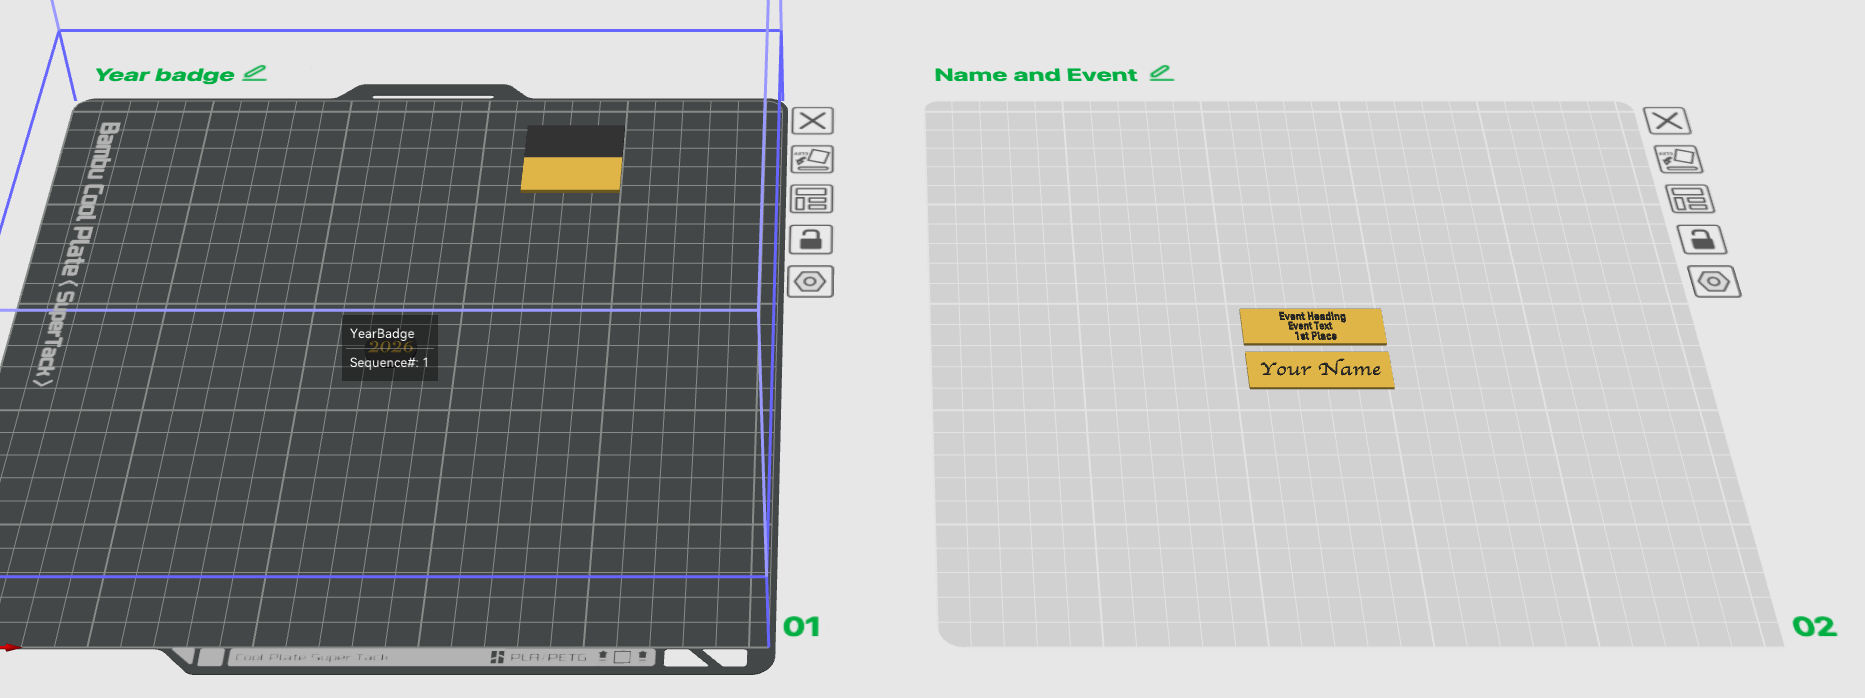This screenshot has height=698, width=1865.
Task: Toggle the lock icon on plate 02
Action: pos(1702,240)
